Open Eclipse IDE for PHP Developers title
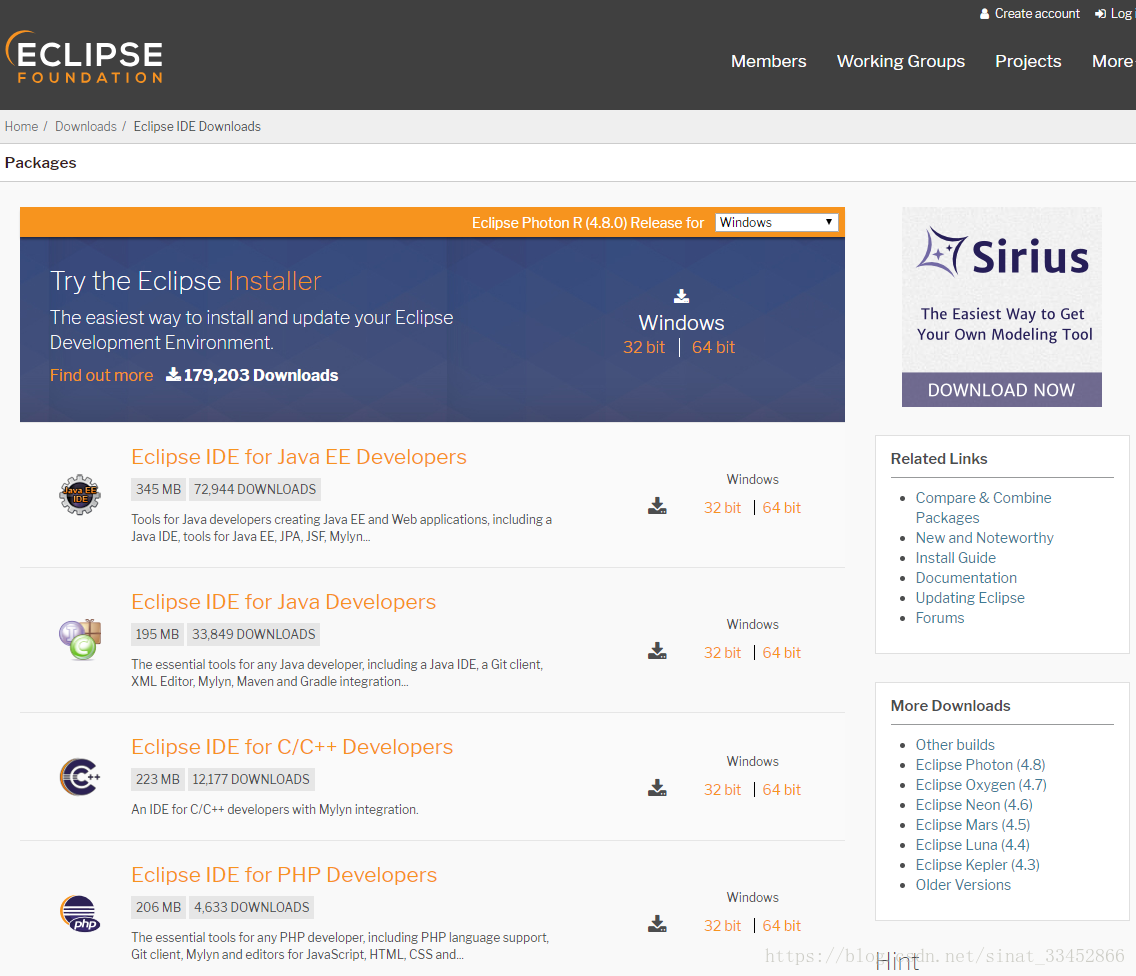Screen dimensions: 1136x976 pyautogui.click(x=284, y=875)
